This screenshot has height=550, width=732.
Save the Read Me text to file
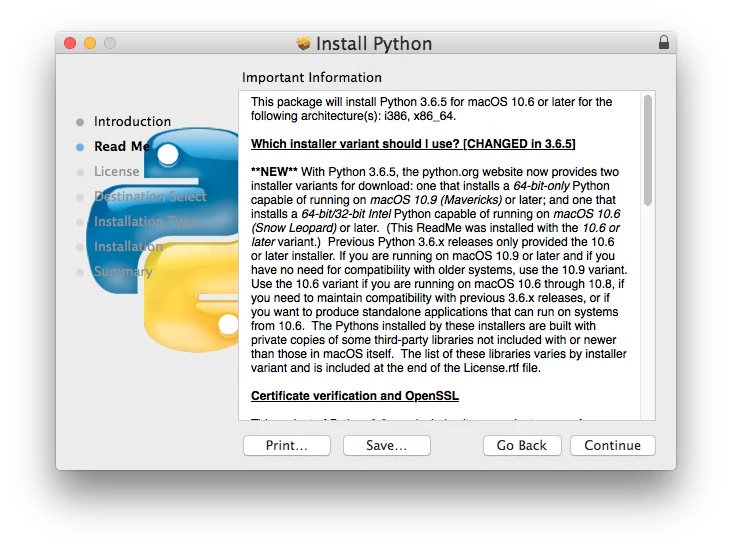[387, 445]
